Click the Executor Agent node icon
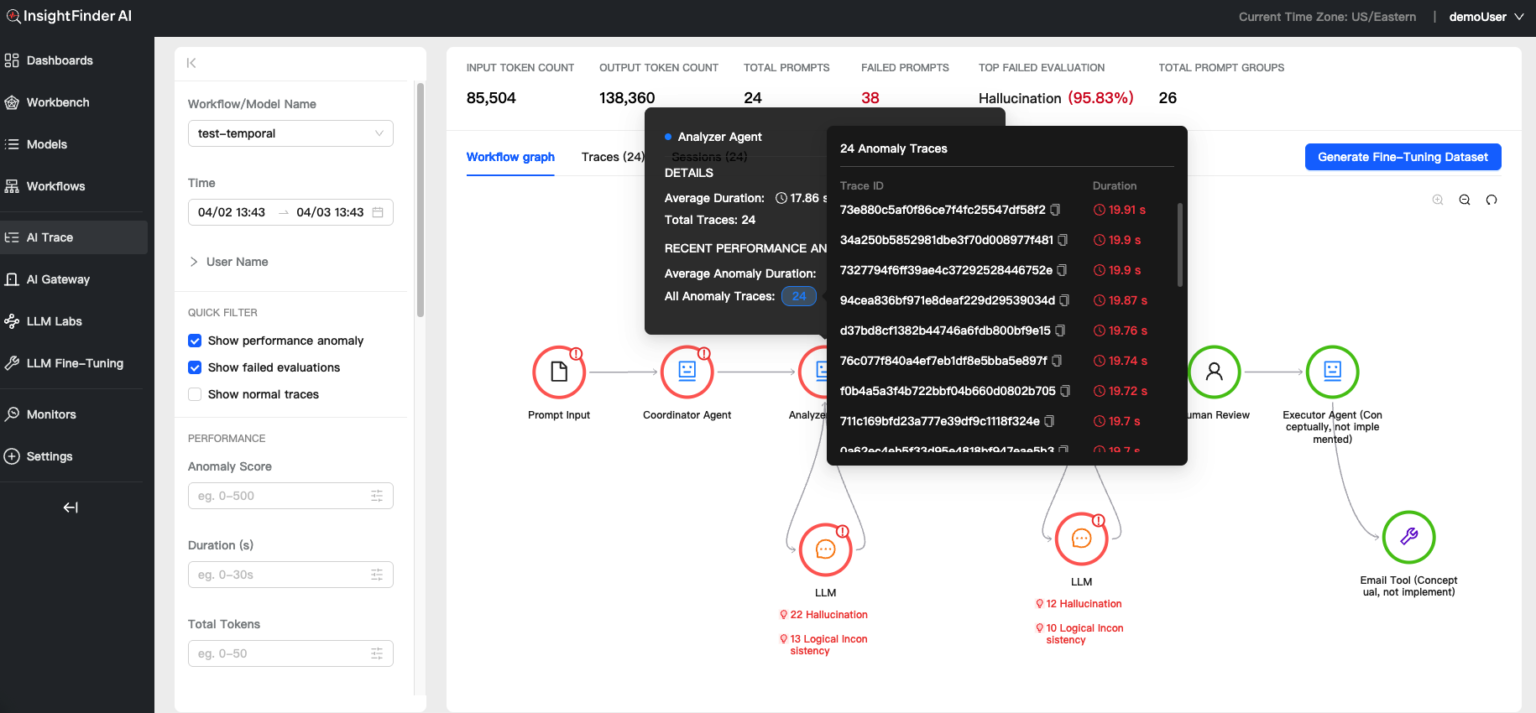1536x713 pixels. [x=1332, y=372]
